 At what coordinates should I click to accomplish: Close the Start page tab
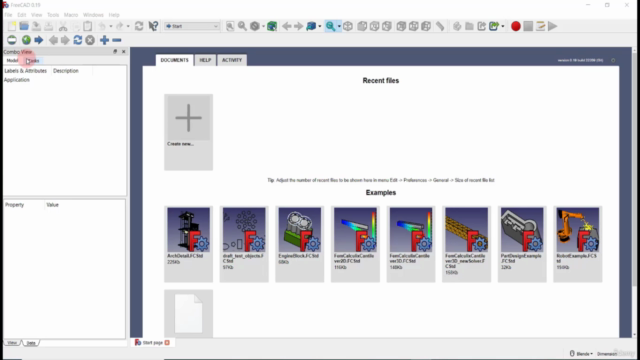(x=167, y=342)
